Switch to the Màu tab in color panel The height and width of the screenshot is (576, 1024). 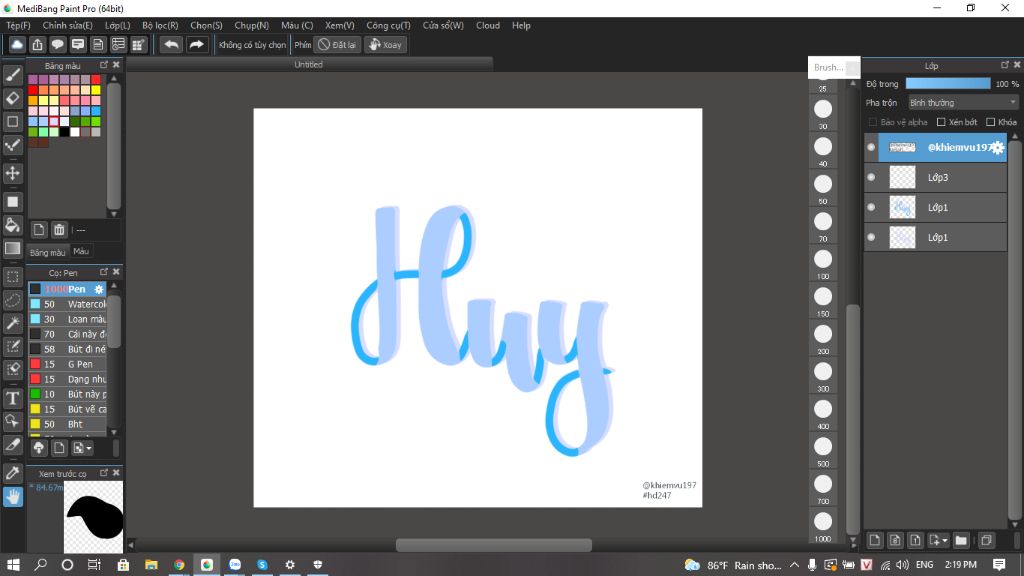pyautogui.click(x=80, y=251)
